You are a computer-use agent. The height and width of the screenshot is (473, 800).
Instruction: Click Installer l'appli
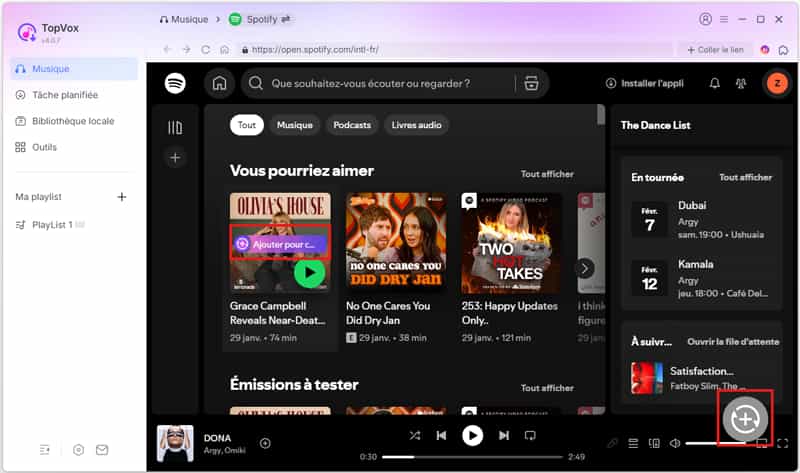pyautogui.click(x=645, y=83)
